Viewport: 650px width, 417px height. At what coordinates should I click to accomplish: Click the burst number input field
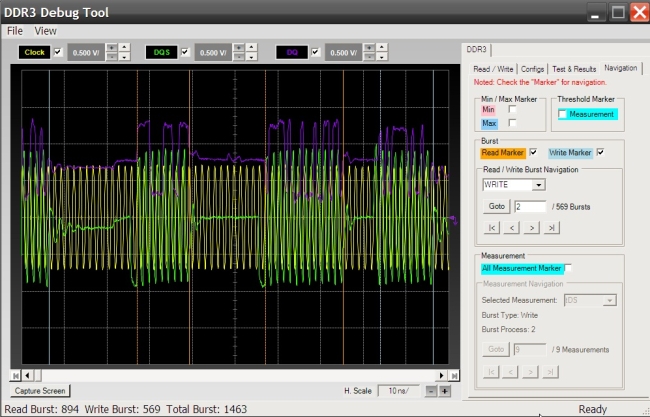tap(530, 206)
